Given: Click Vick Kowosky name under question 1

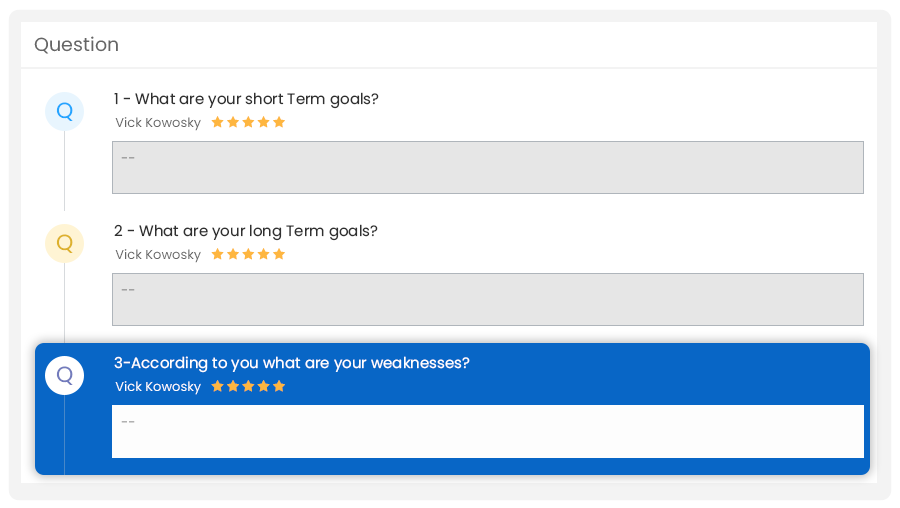Looking at the screenshot, I should [x=158, y=123].
